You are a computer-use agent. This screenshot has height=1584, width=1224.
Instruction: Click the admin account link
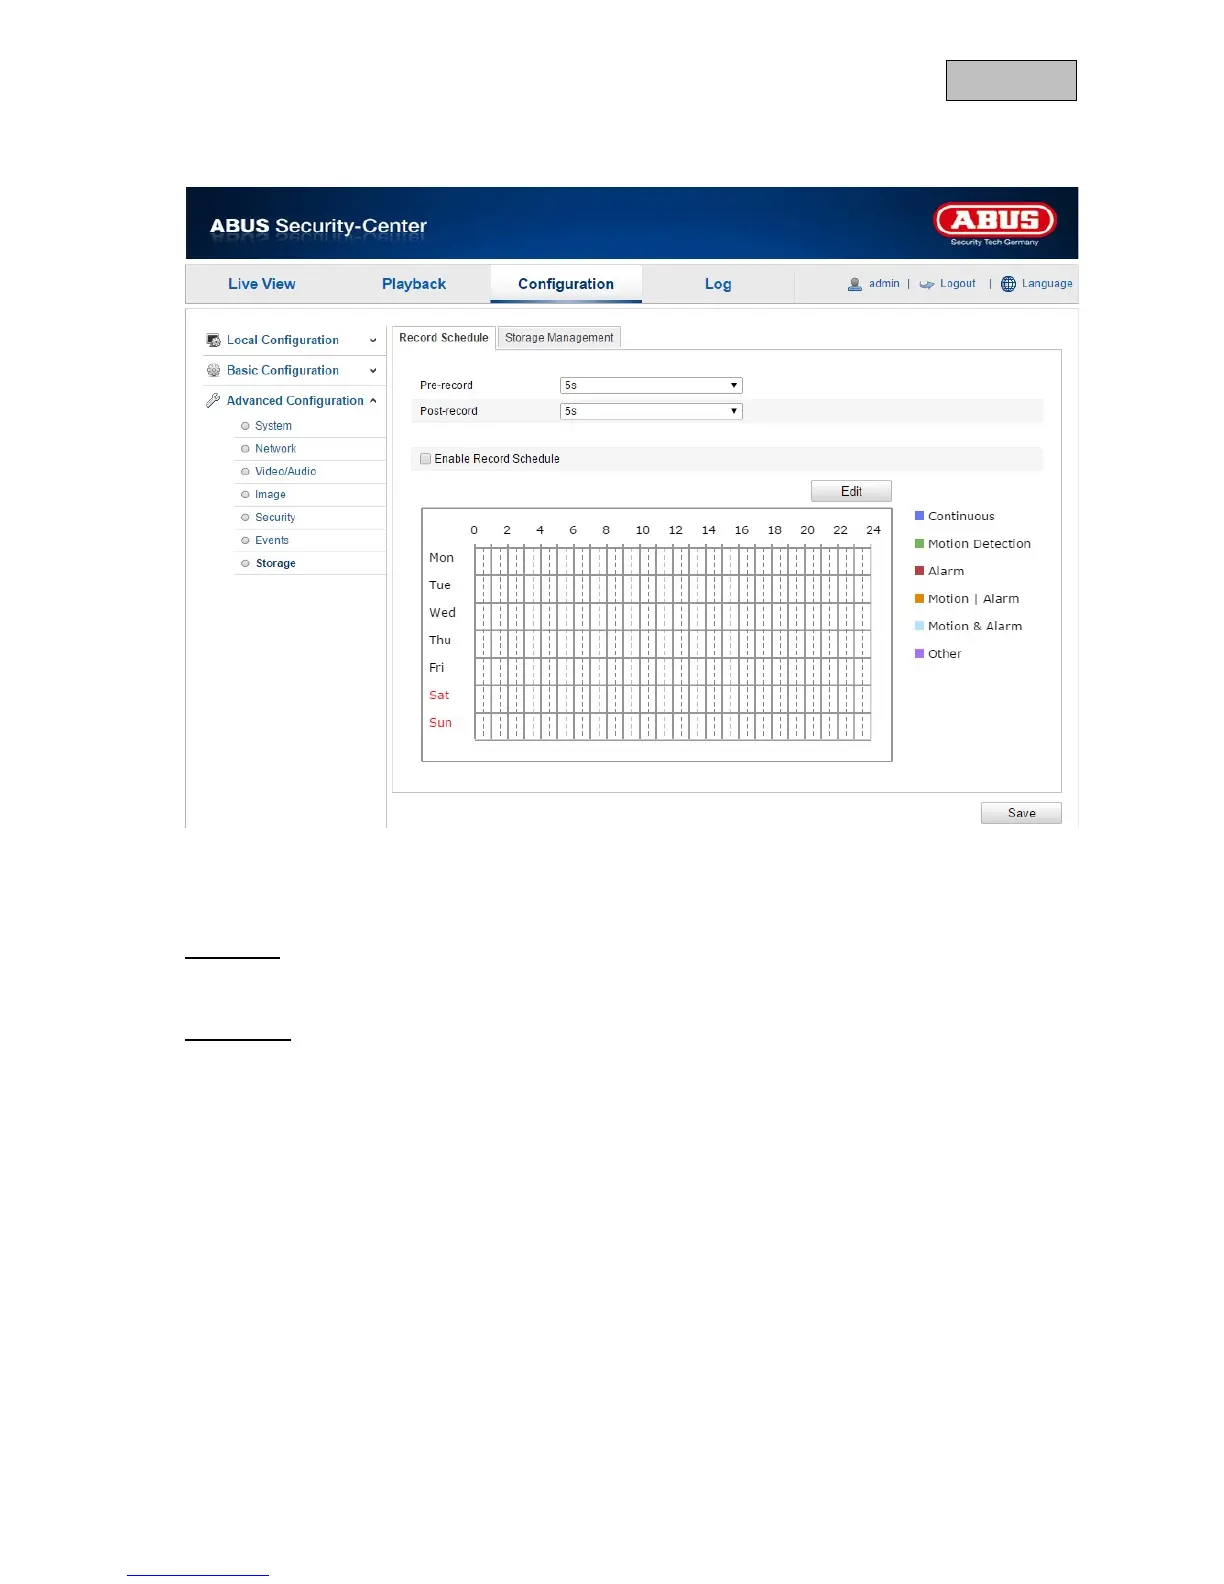(884, 284)
